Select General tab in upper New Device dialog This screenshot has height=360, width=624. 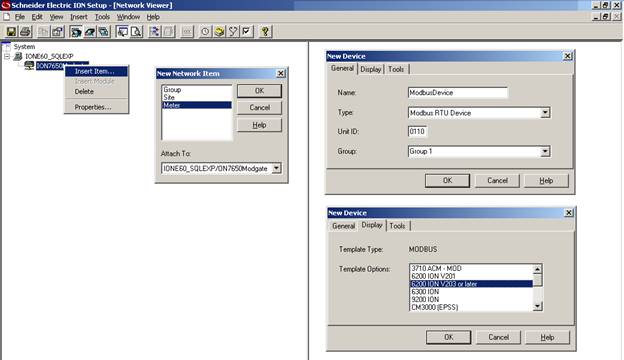tap(342, 68)
